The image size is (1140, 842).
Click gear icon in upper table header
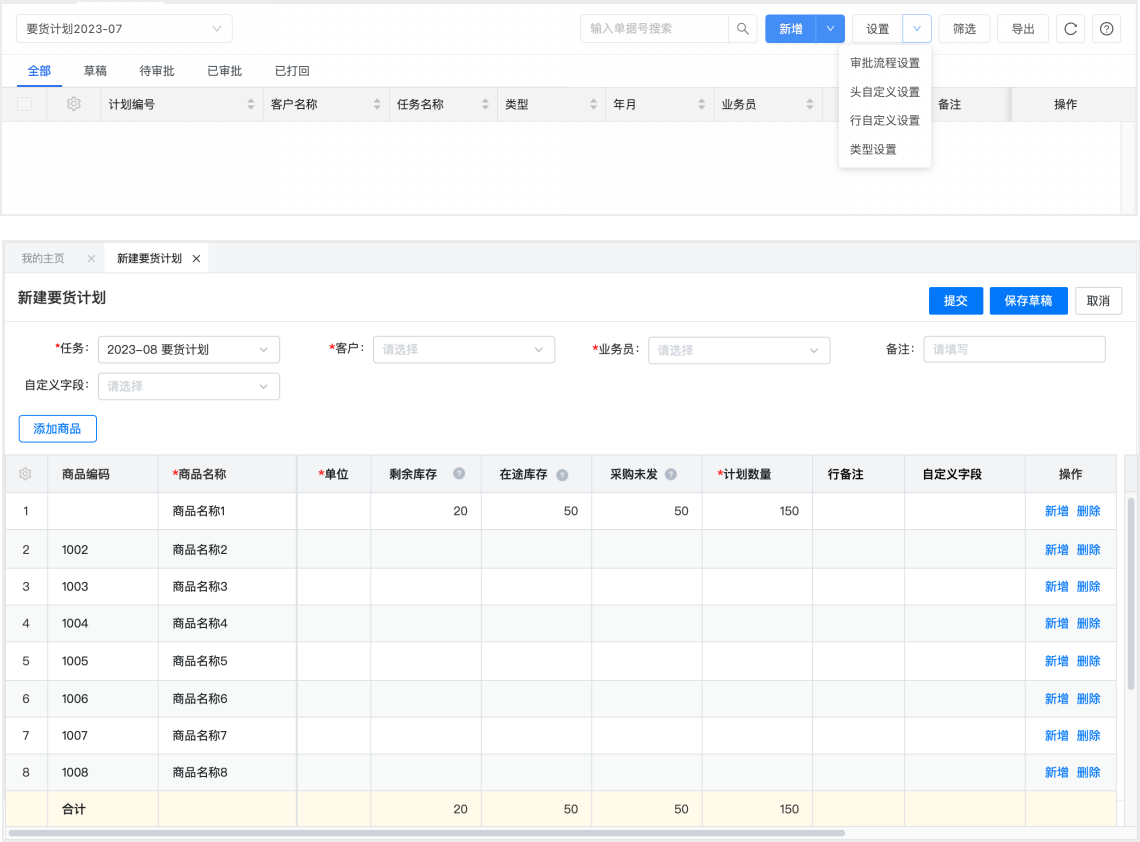74,104
